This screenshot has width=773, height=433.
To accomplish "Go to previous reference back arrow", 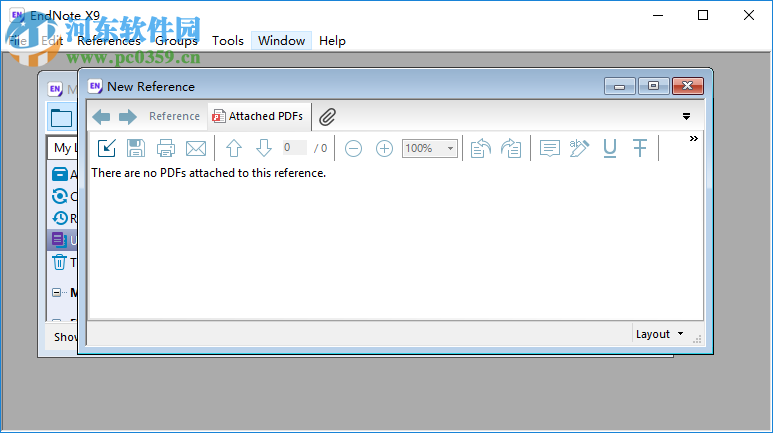I will click(101, 117).
